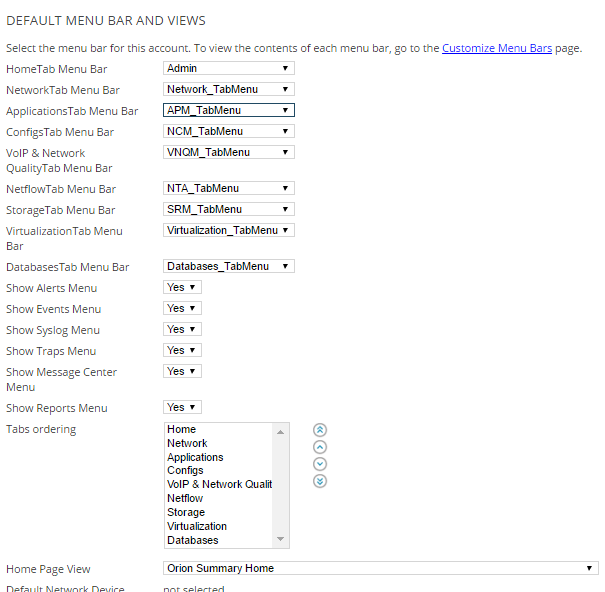Change the Show Reports Menu Yes dropdown

182,407
